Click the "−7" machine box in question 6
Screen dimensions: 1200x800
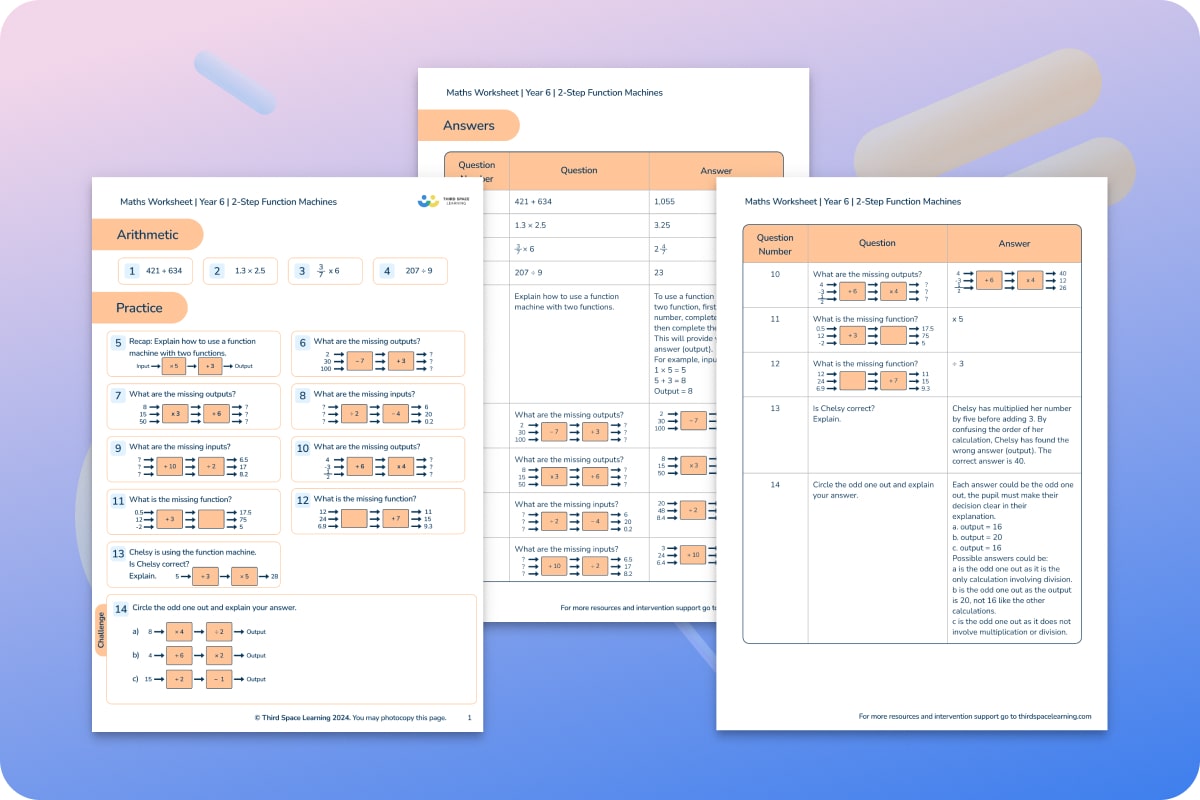pyautogui.click(x=361, y=360)
